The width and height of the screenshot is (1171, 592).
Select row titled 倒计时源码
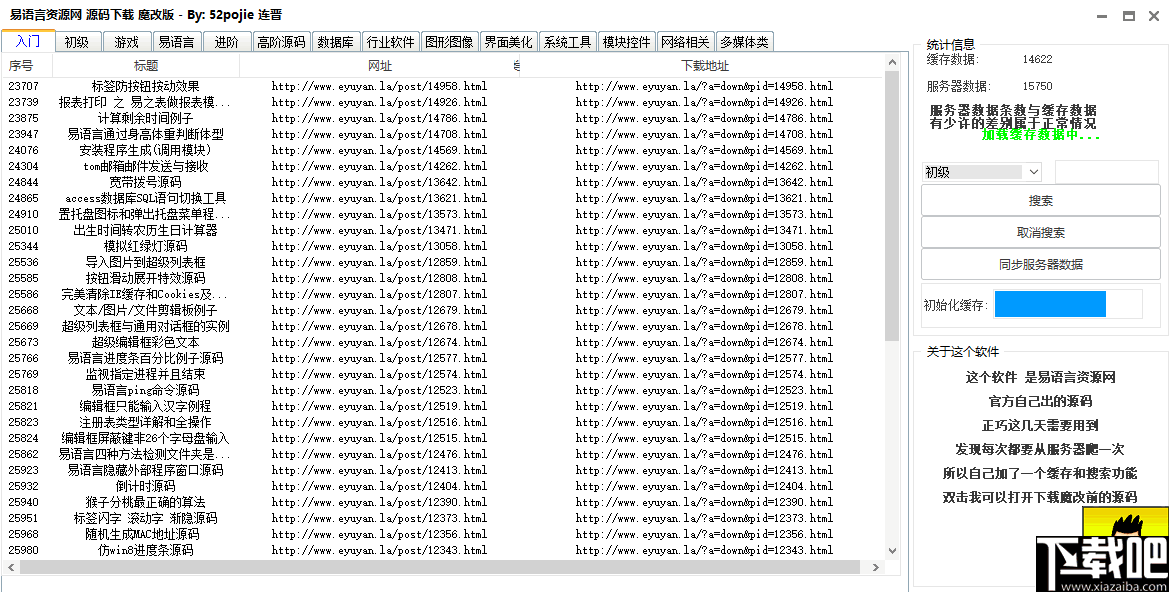pos(443,486)
